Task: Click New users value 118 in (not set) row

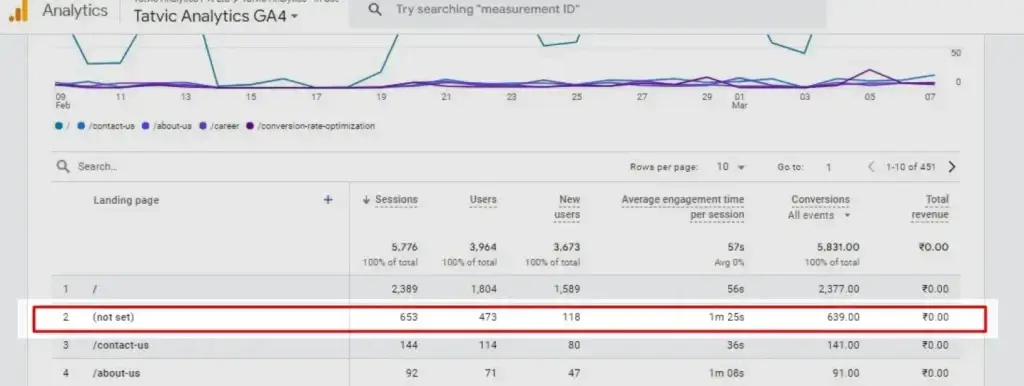Action: tap(571, 317)
